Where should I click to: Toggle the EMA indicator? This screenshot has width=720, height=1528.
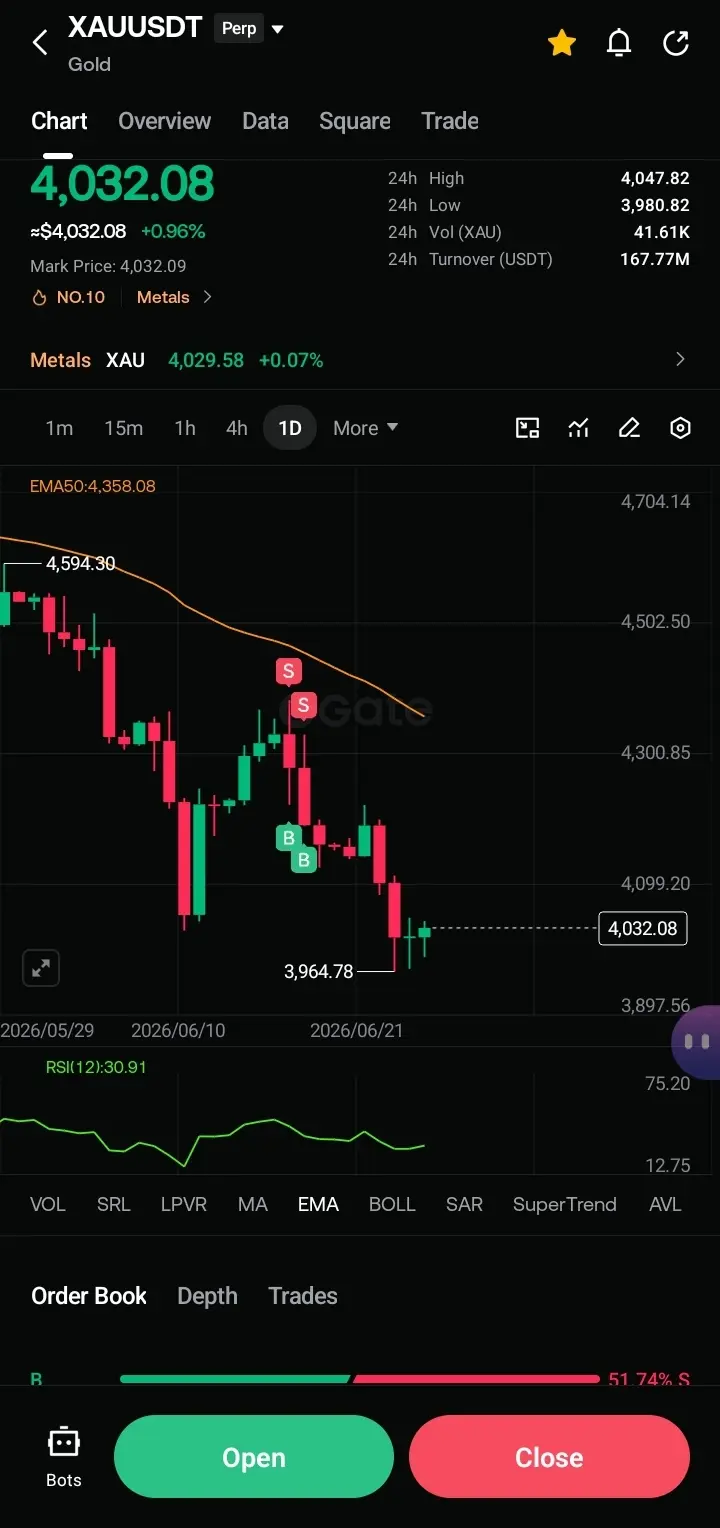[318, 1204]
